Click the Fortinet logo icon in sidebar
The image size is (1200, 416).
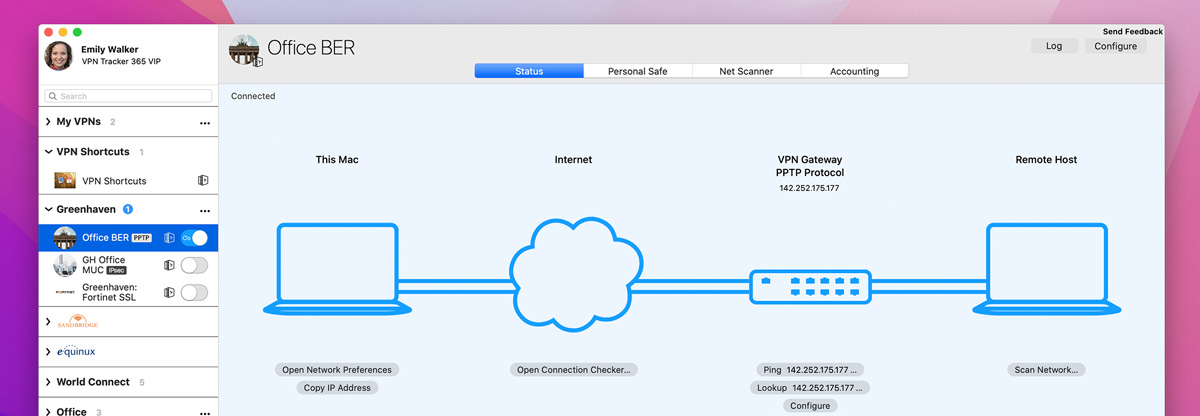[65, 293]
